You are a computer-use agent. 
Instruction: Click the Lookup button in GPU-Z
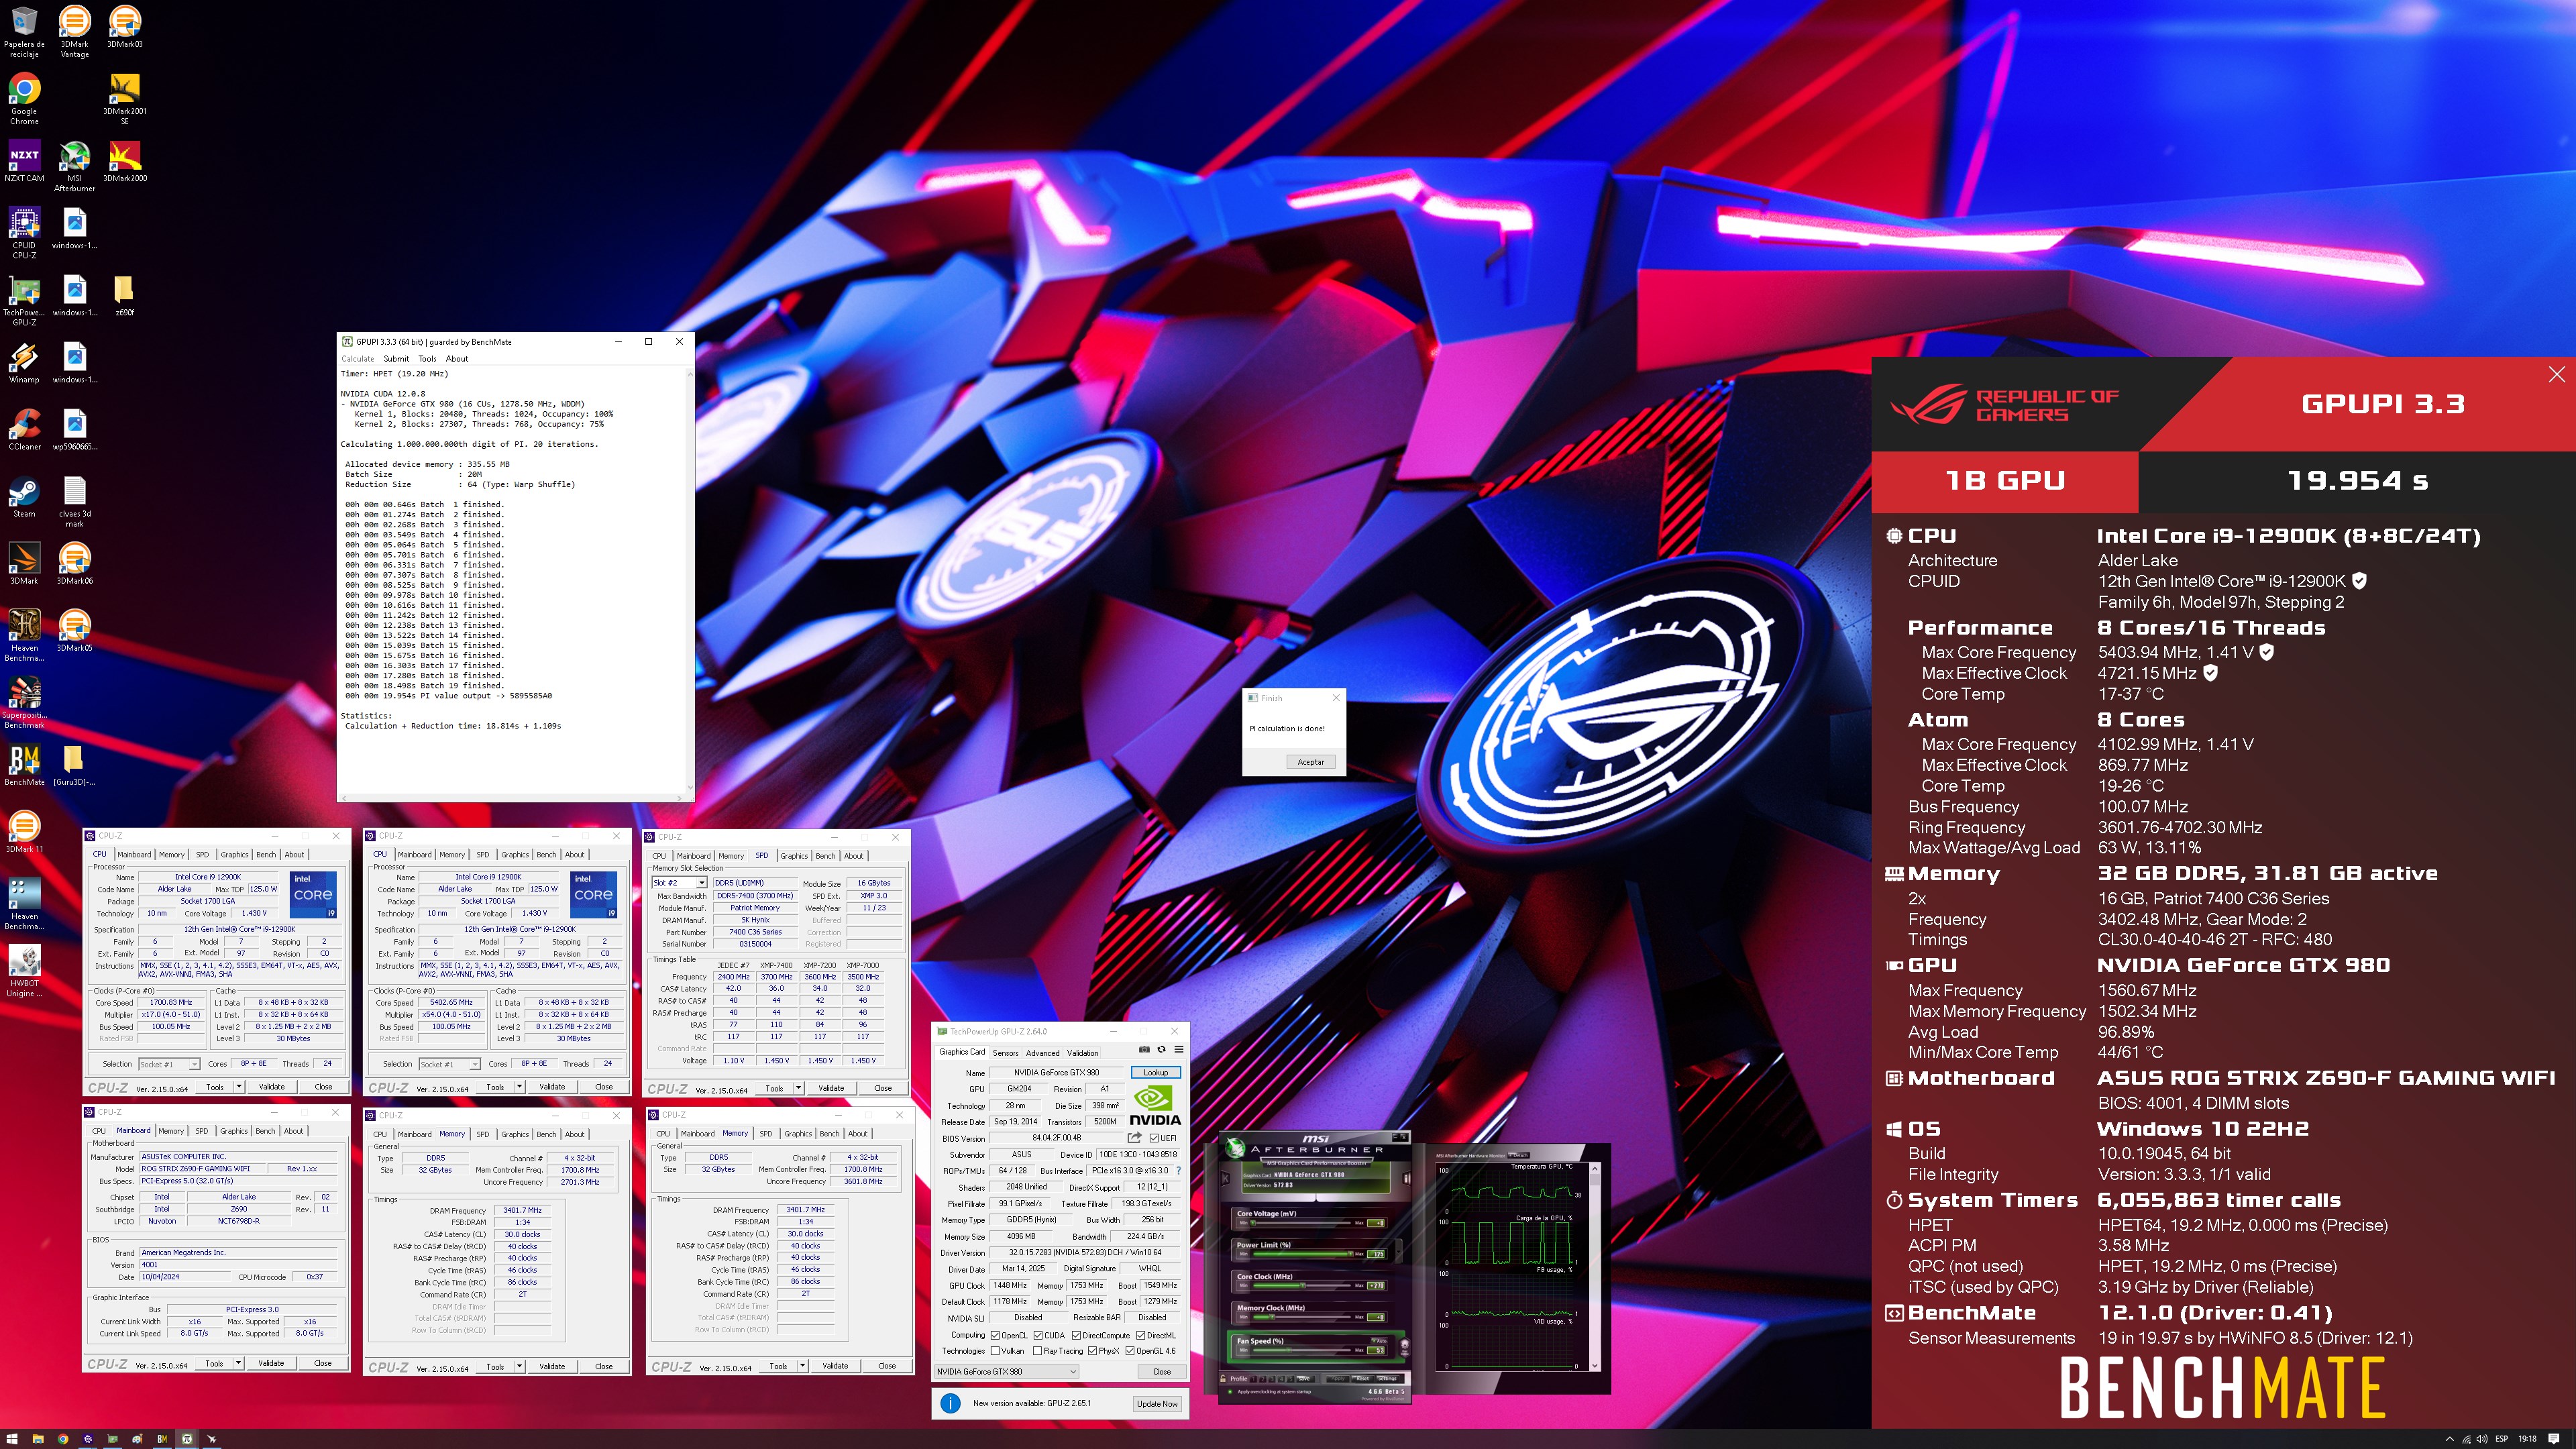coord(1156,1073)
